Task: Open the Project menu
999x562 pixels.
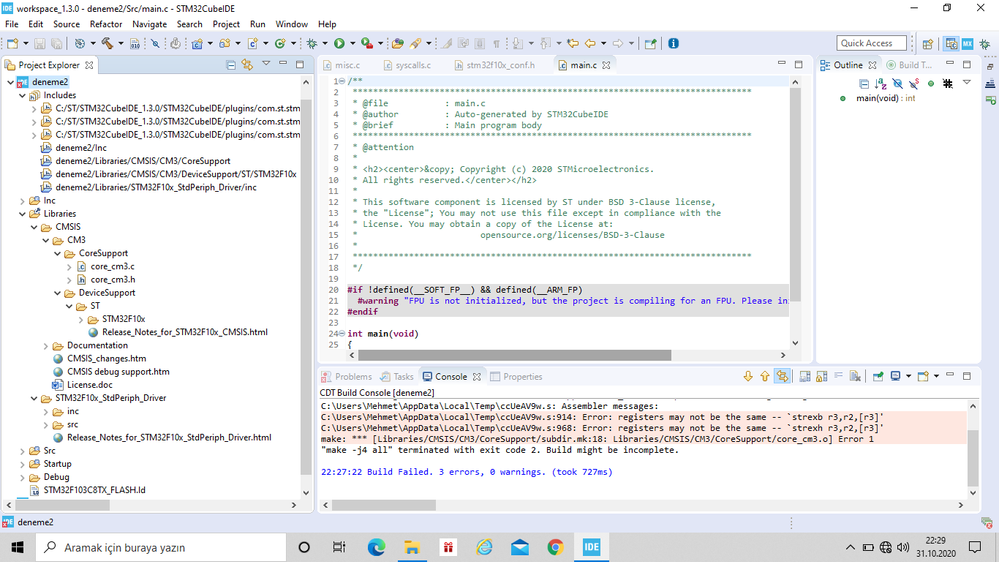Action: click(226, 24)
